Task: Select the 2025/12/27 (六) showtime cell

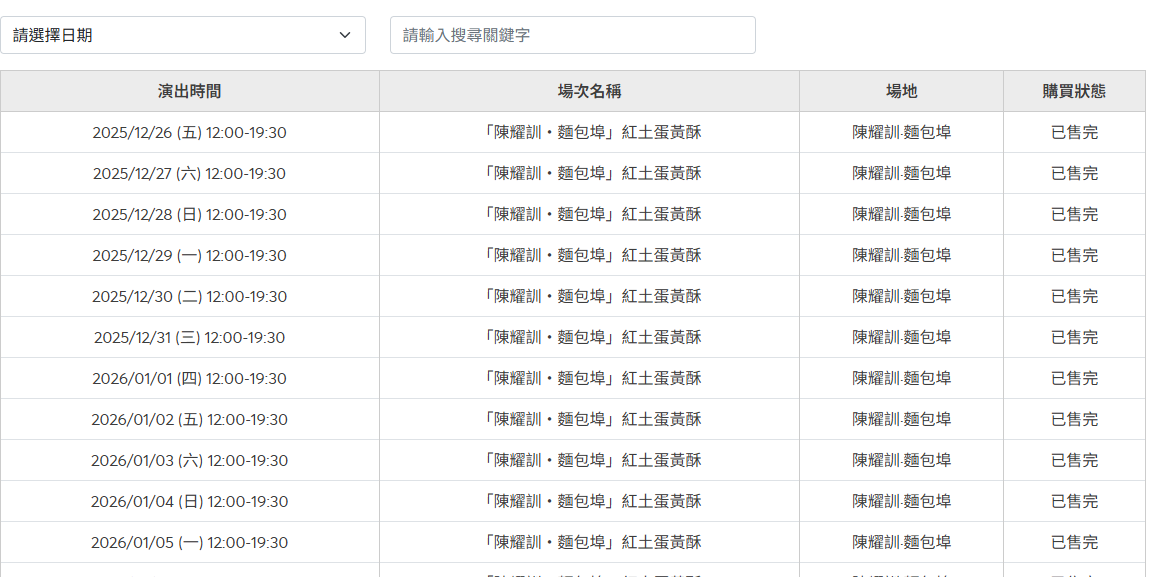Action: click(x=189, y=173)
